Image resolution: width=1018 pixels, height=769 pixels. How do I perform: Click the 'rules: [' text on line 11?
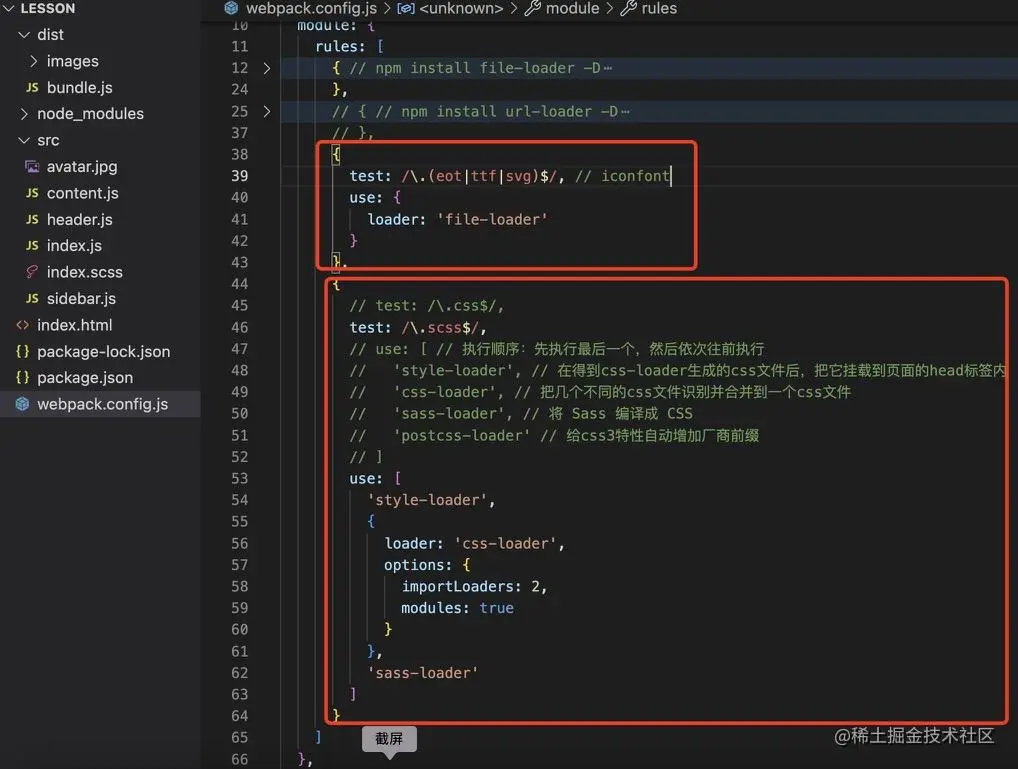(349, 47)
